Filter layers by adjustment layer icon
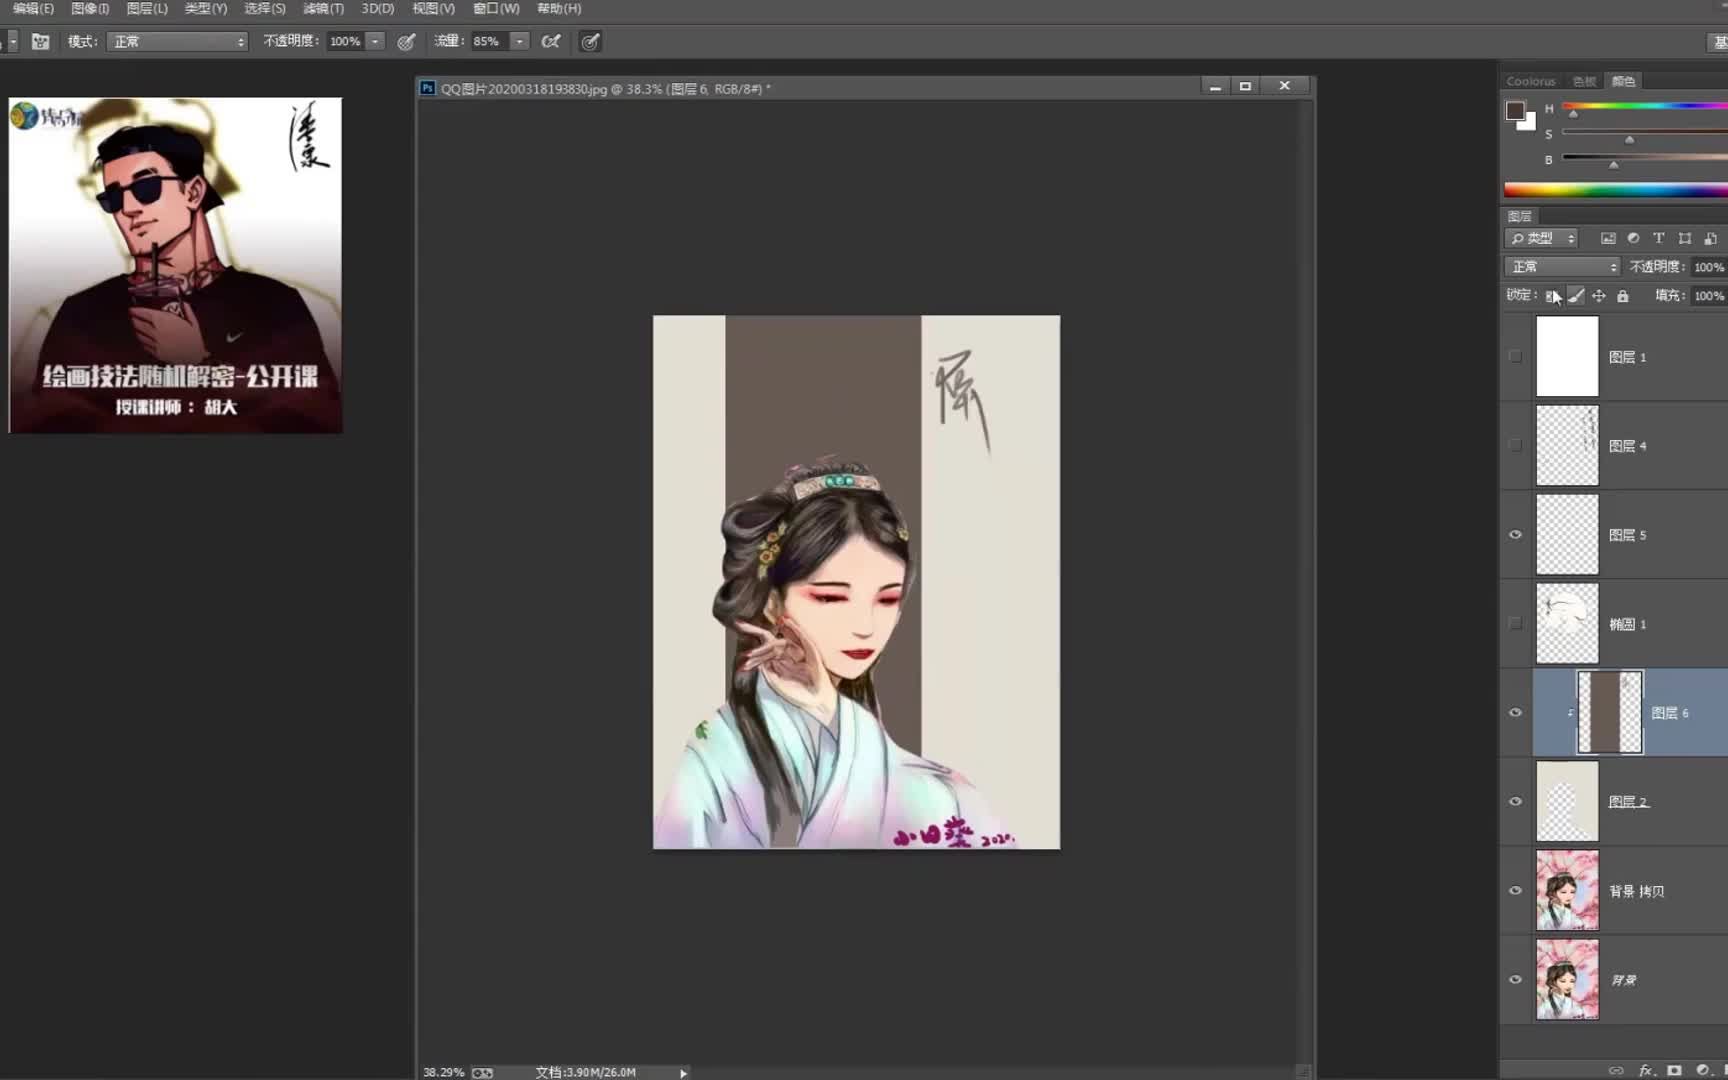Viewport: 1728px width, 1080px height. pyautogui.click(x=1633, y=238)
